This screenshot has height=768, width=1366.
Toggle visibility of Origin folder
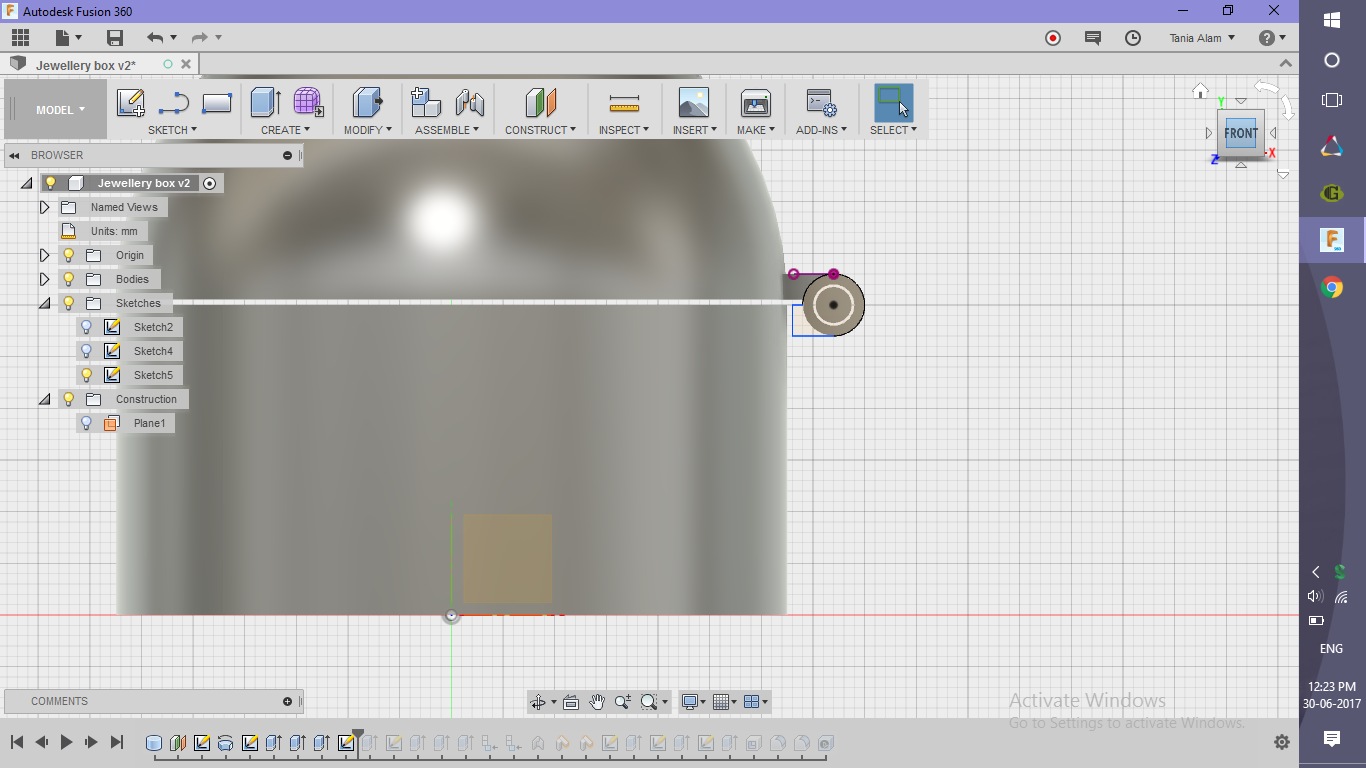point(68,255)
